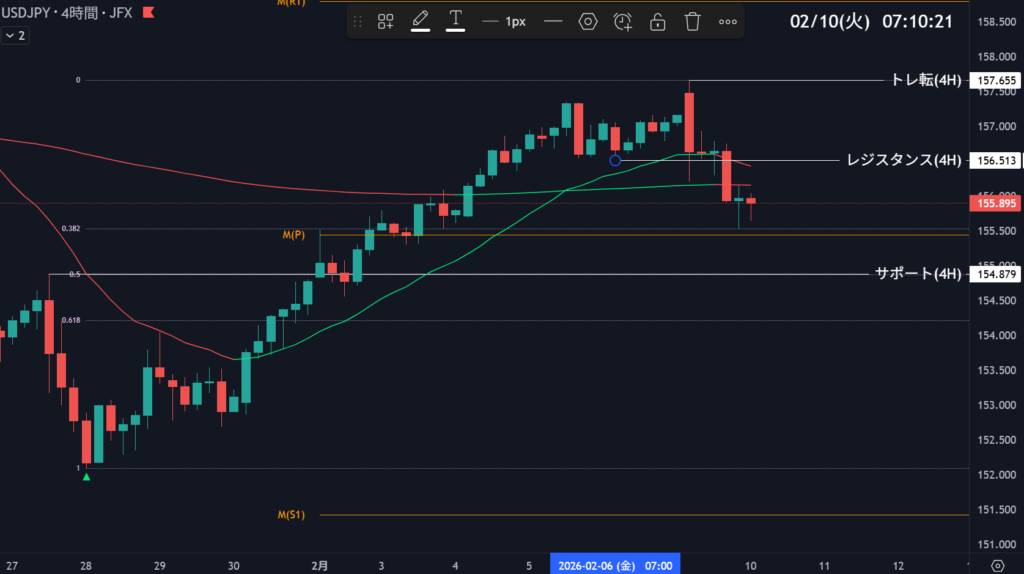Open the drawing templates icon in floating toolbar

coord(385,22)
